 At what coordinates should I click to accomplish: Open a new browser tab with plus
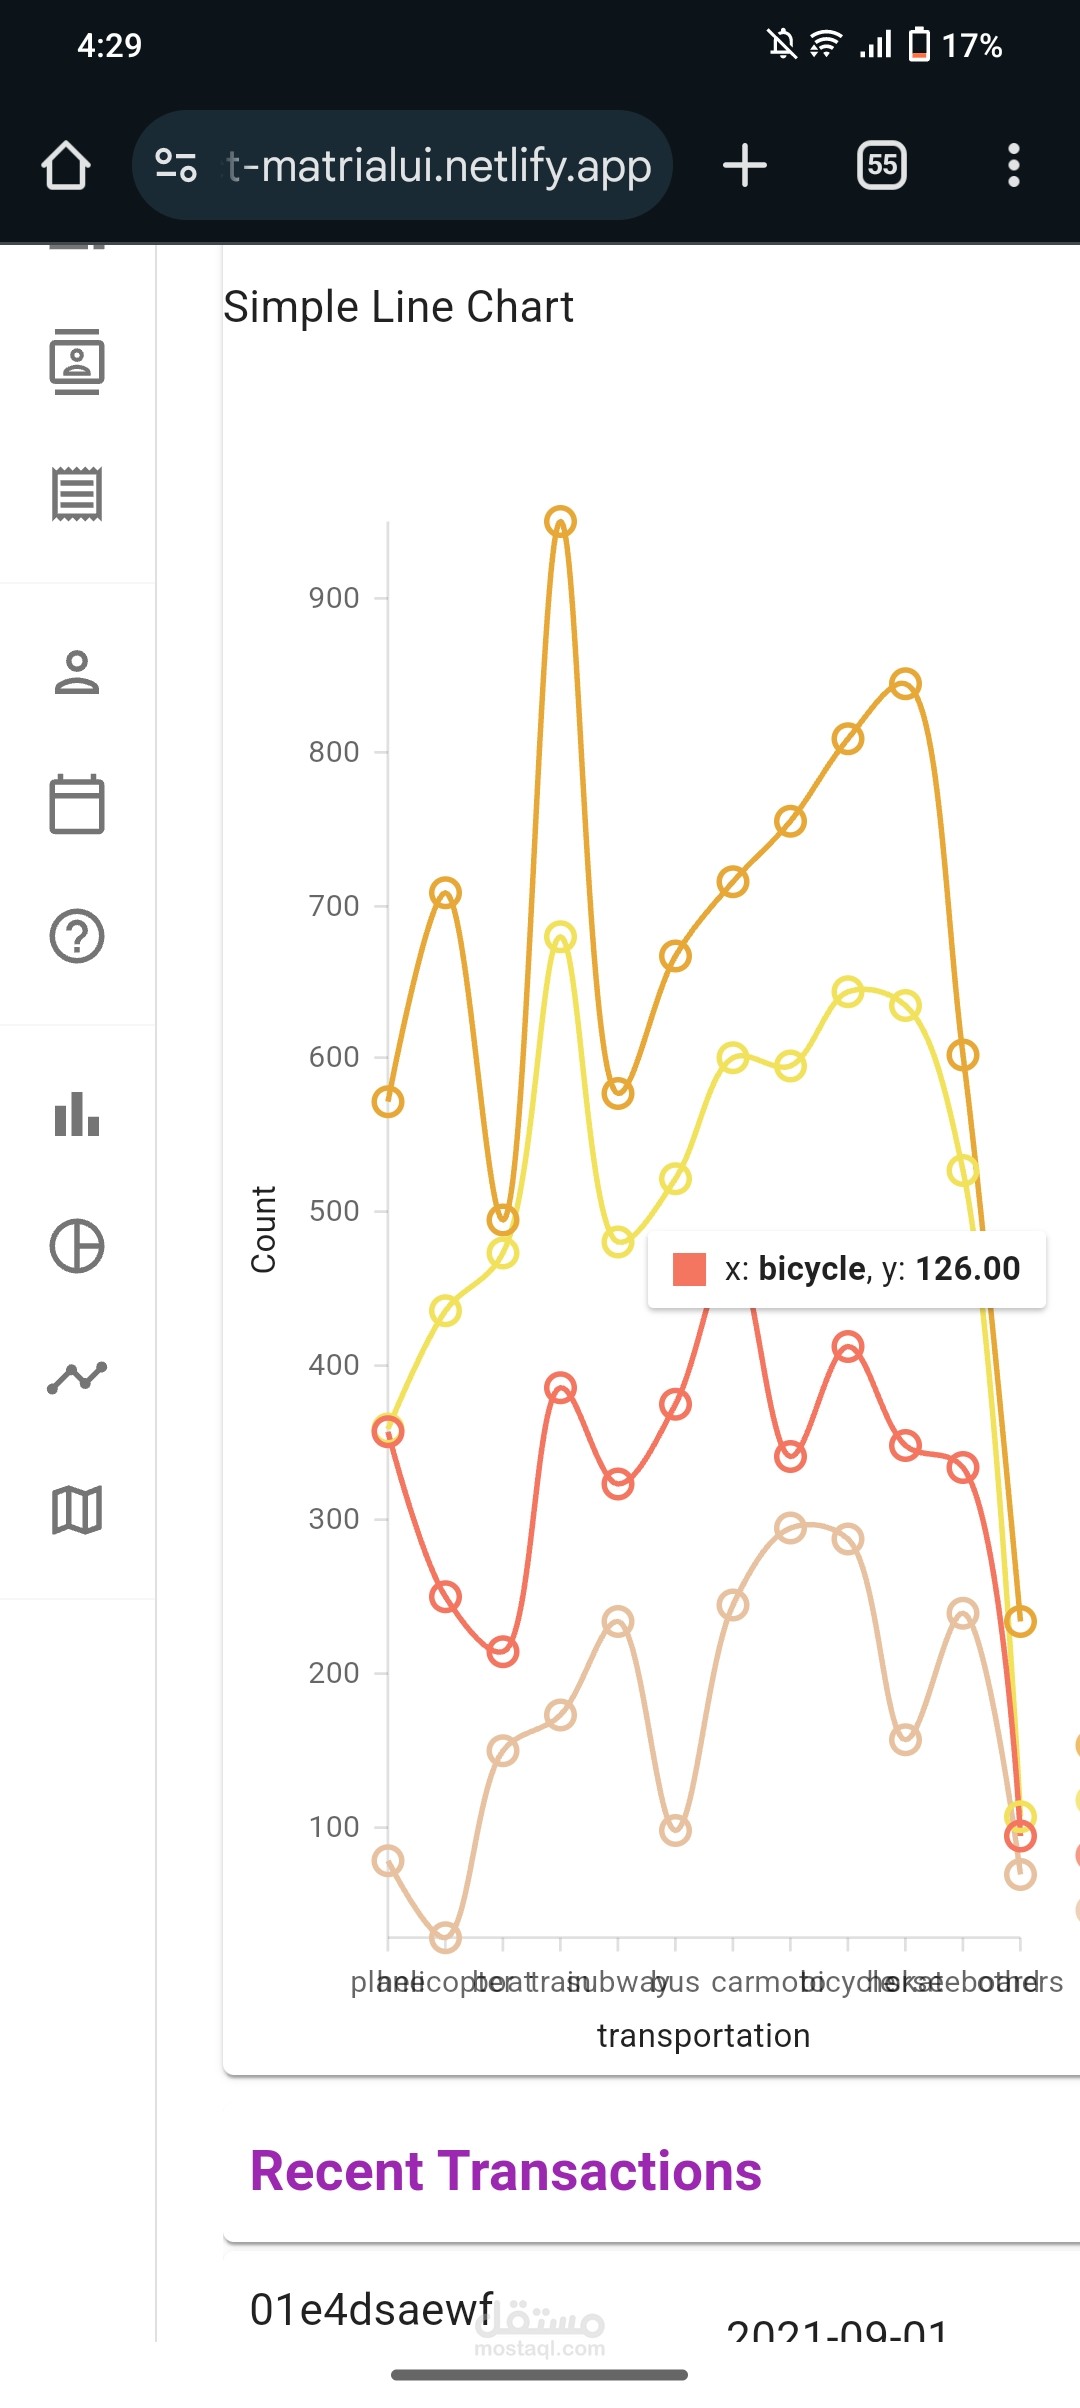745,165
